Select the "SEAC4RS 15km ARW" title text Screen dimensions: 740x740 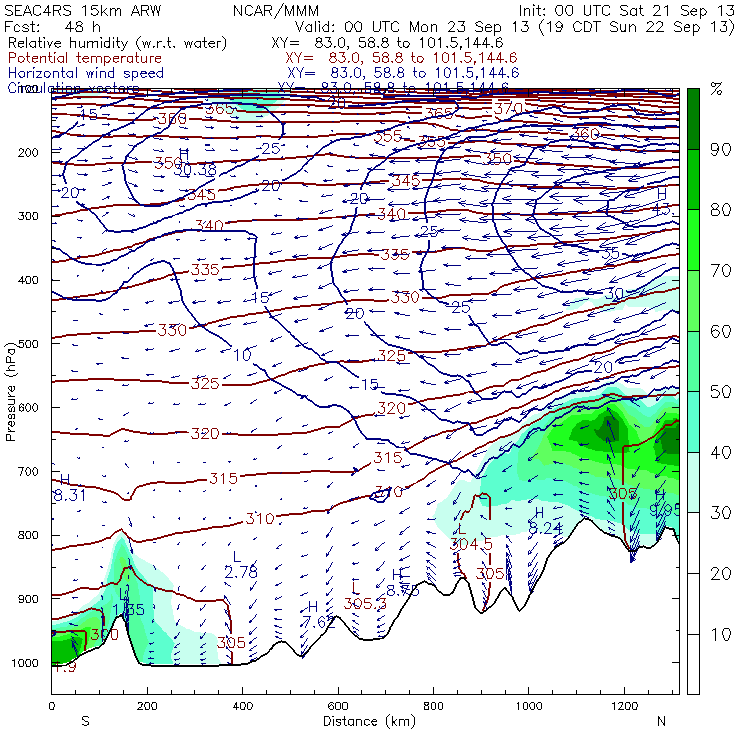pos(82,10)
